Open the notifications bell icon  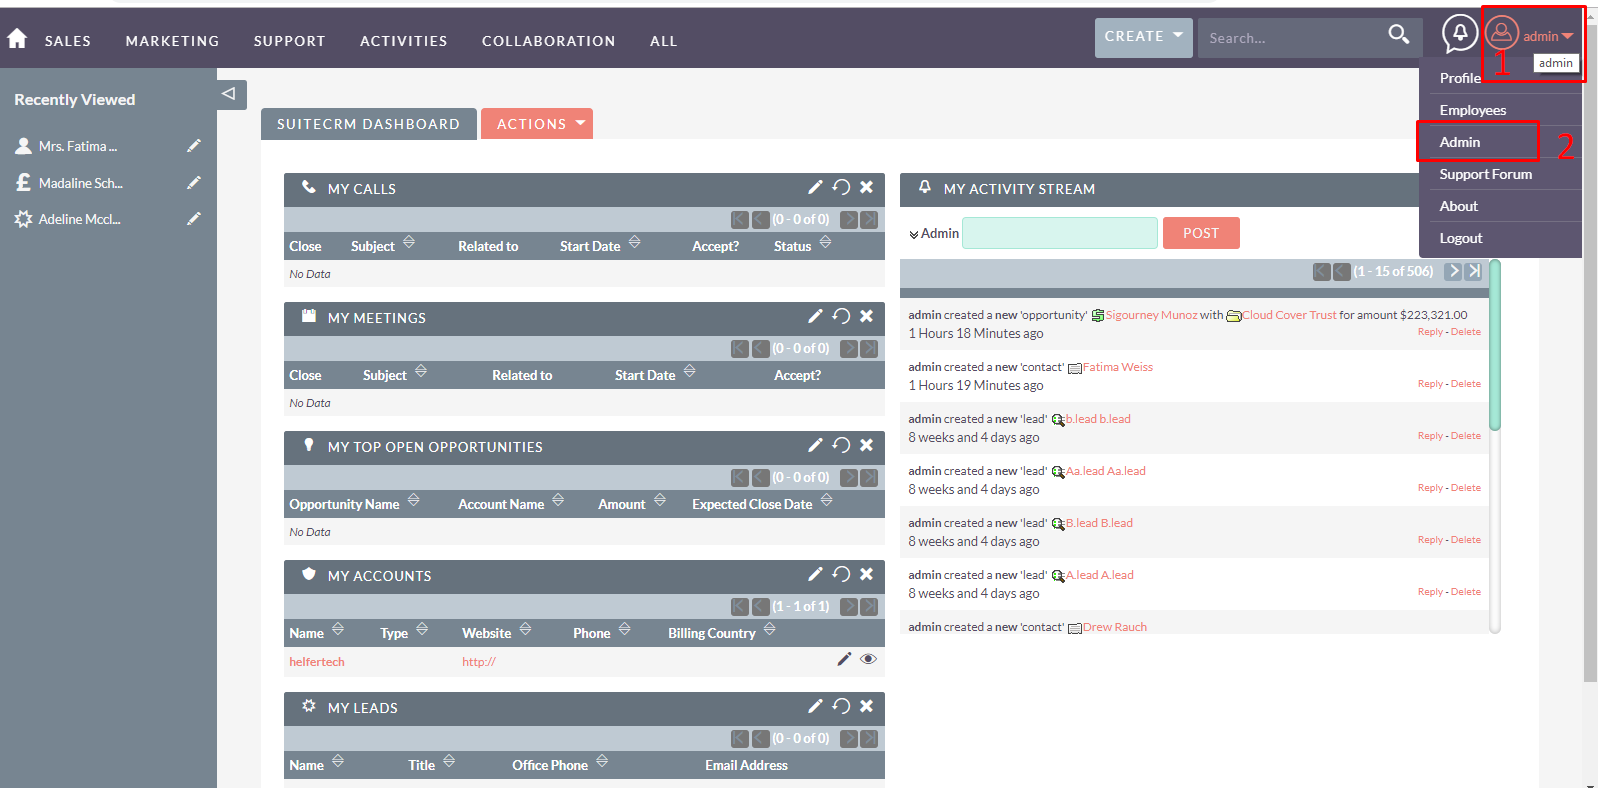click(x=1460, y=34)
